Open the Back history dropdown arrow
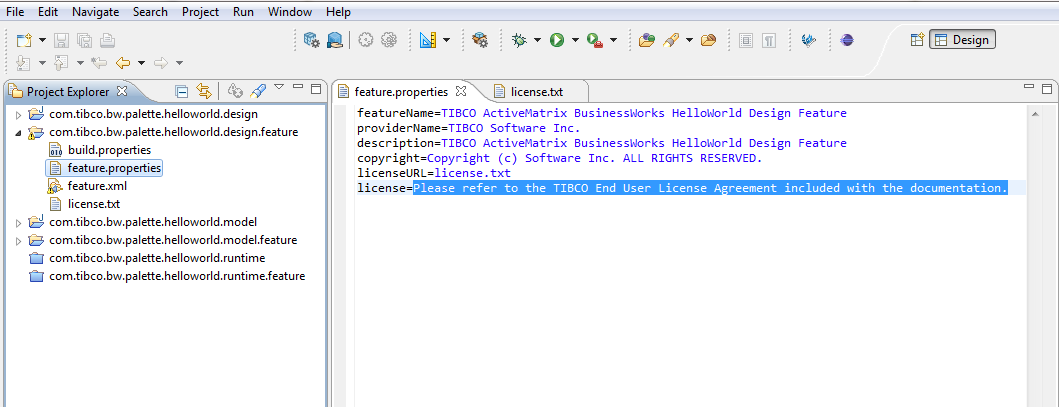The width and height of the screenshot is (1059, 407). [x=141, y=63]
